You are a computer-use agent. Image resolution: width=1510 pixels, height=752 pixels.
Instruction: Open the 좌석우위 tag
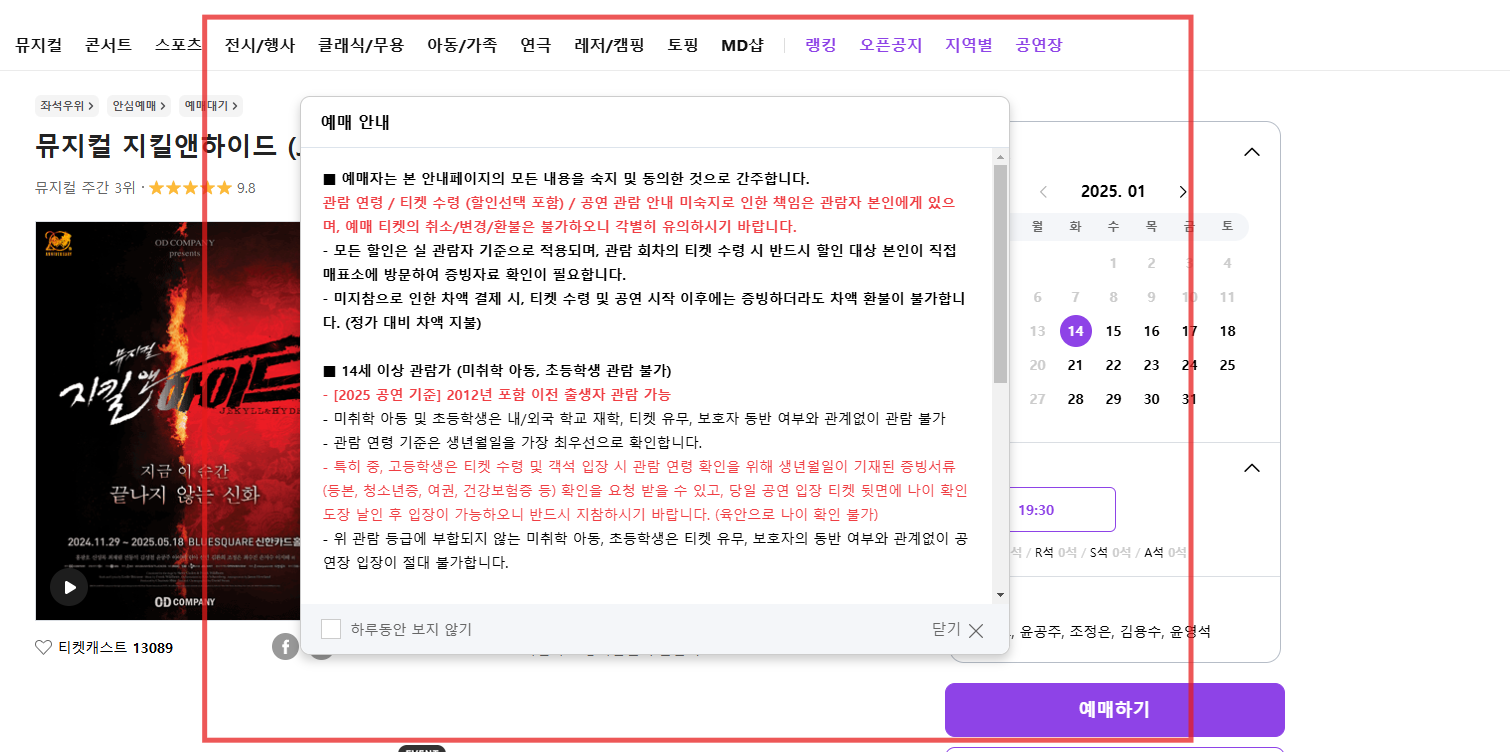[x=67, y=105]
